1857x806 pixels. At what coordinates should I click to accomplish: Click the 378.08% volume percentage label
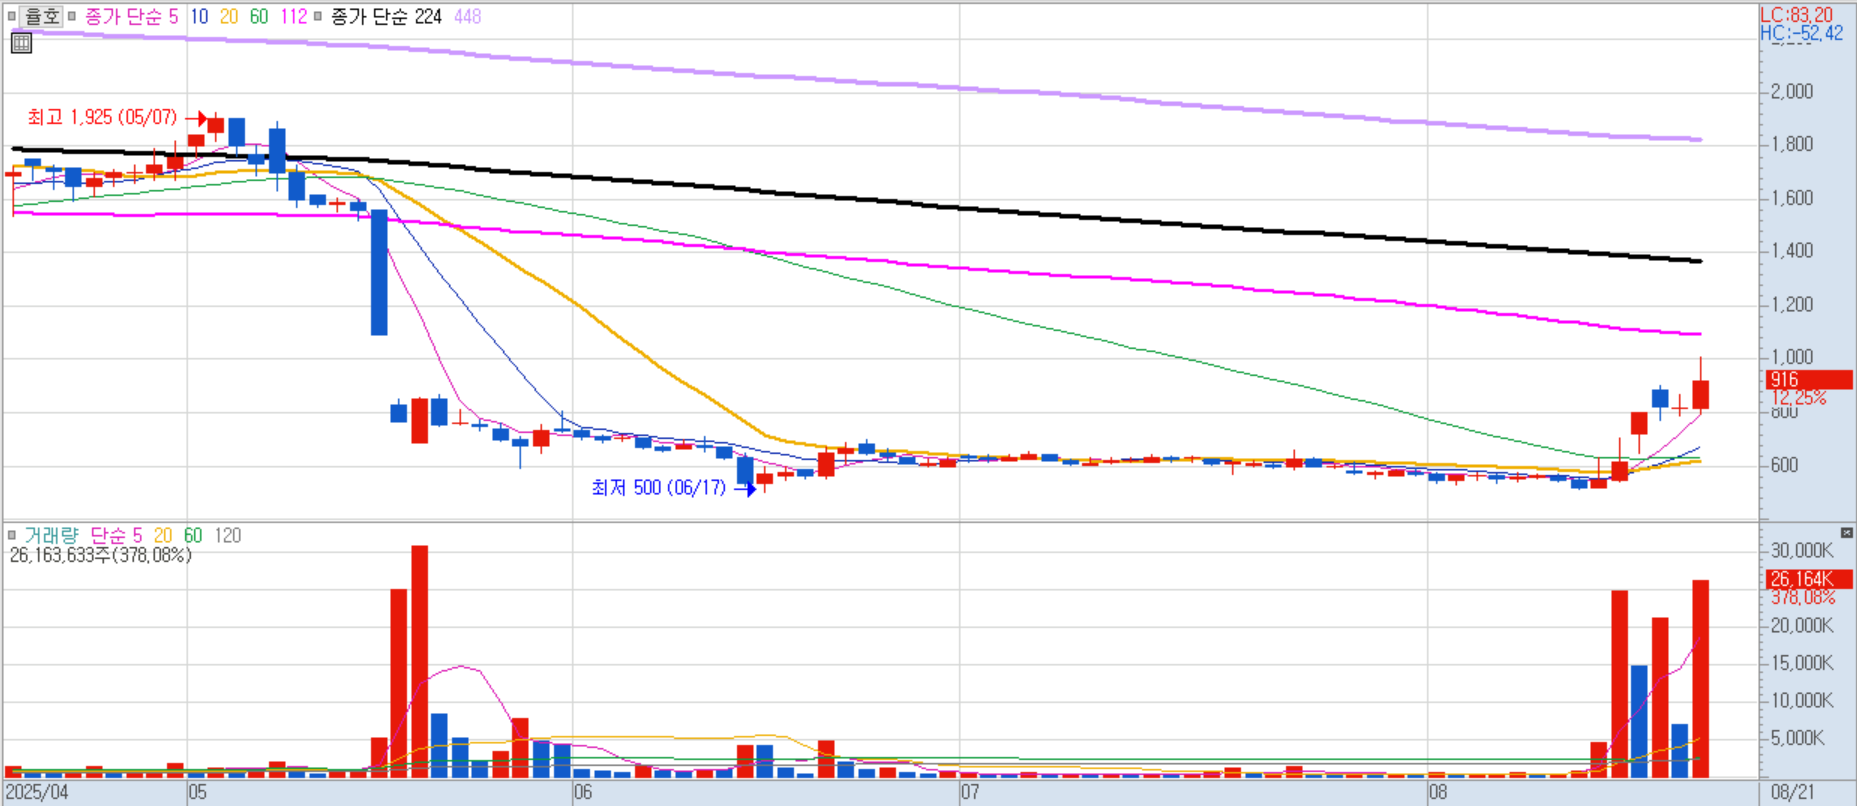pos(1803,597)
